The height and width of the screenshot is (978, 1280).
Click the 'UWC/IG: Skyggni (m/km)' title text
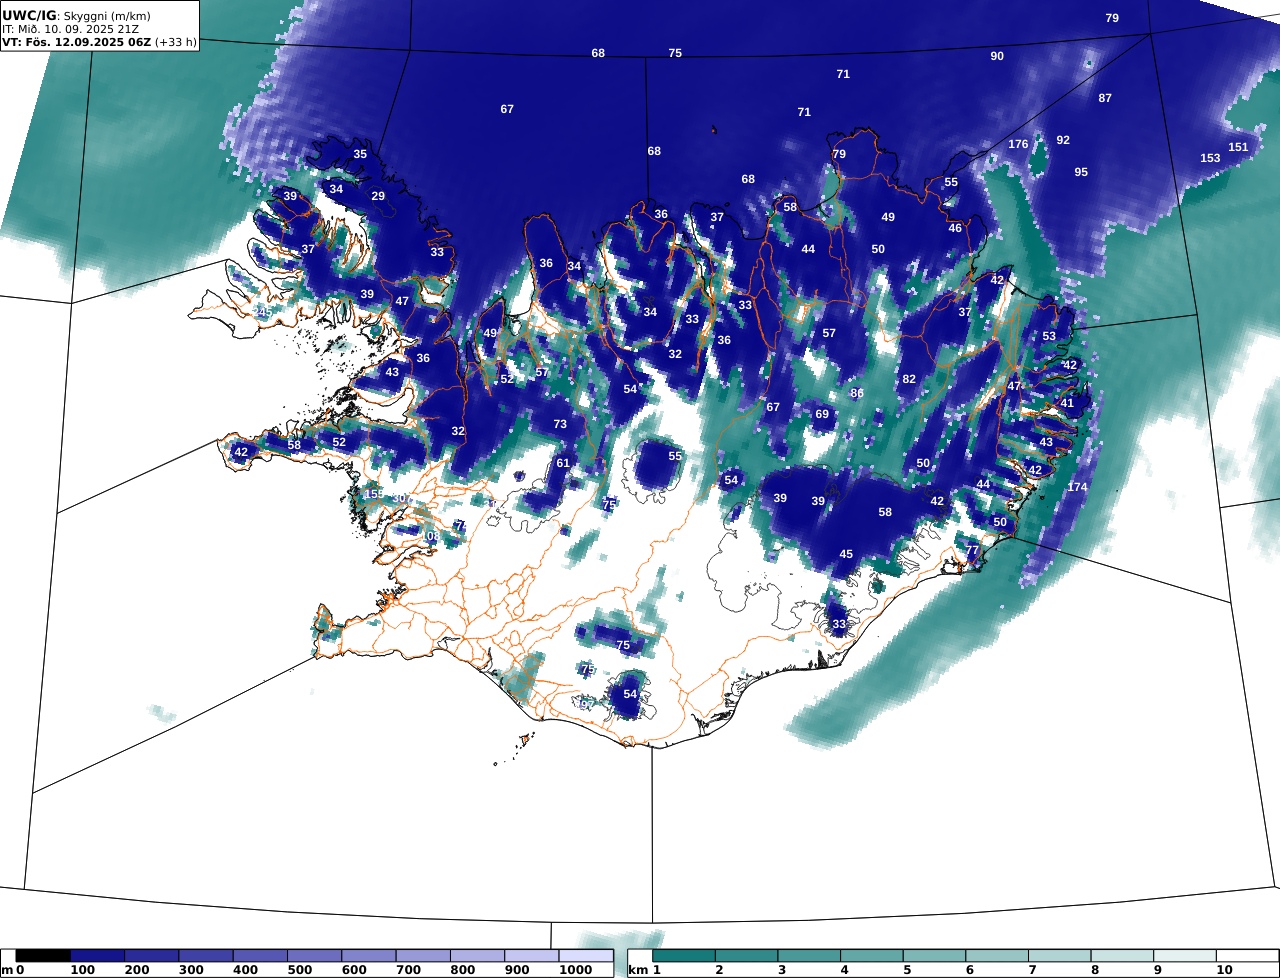[x=77, y=16]
